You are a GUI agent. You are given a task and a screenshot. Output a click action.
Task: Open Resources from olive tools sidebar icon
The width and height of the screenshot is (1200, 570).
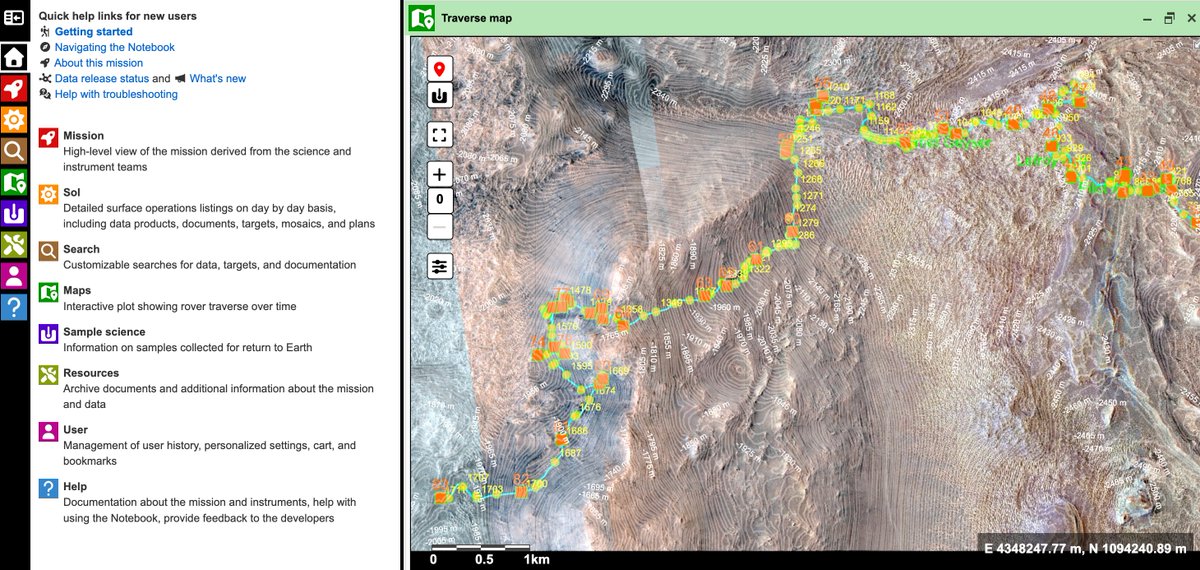pyautogui.click(x=14, y=244)
